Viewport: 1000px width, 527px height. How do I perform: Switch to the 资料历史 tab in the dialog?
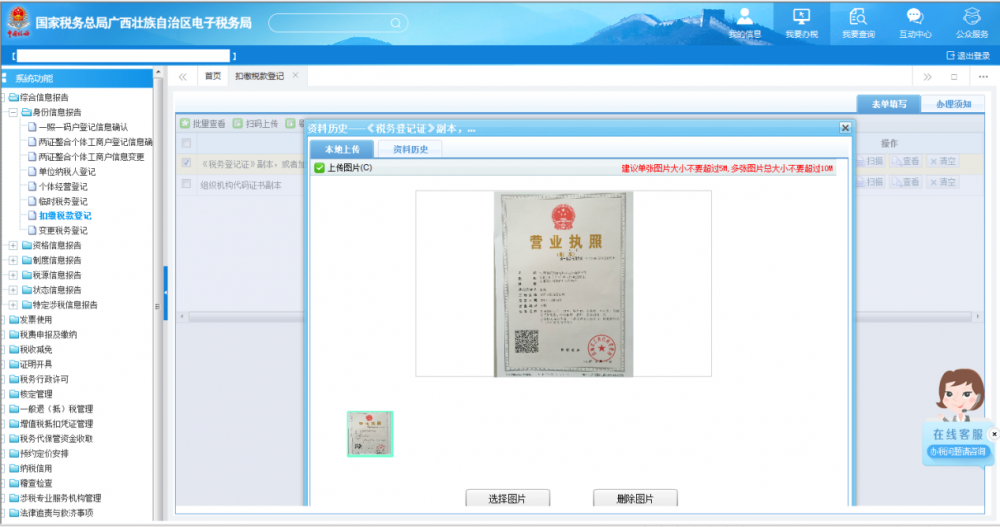pos(410,149)
